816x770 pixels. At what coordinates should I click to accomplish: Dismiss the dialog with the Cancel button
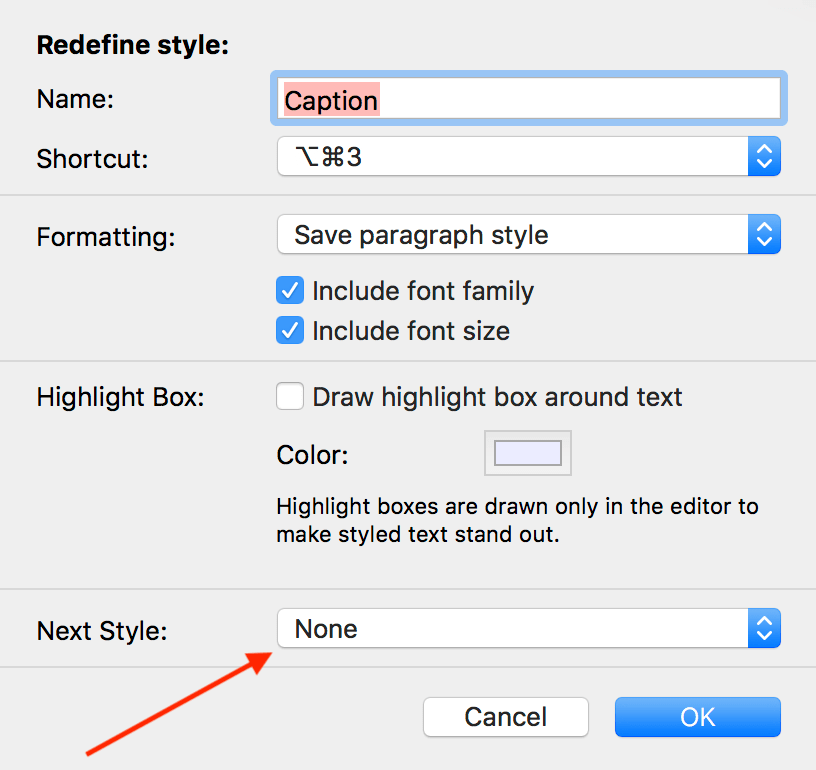pos(506,717)
